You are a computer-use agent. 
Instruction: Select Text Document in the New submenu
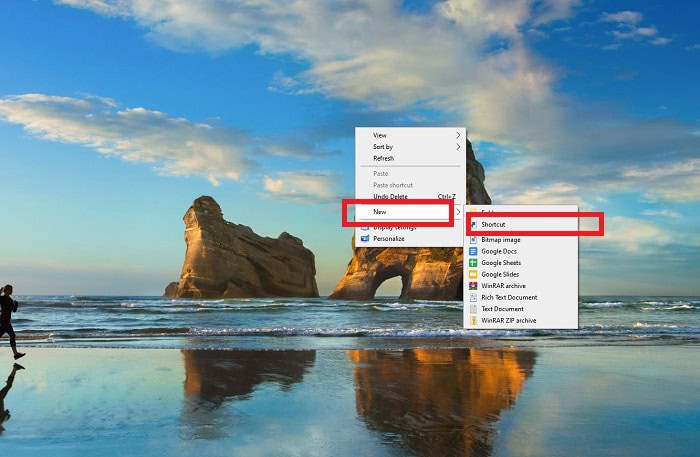pos(503,309)
